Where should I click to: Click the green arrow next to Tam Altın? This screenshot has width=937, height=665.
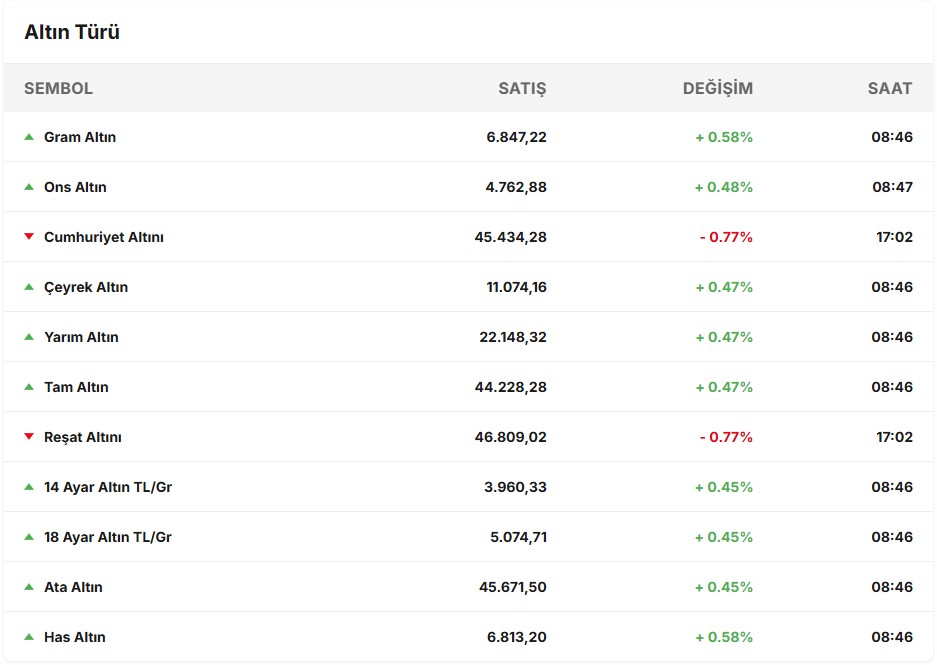29,387
